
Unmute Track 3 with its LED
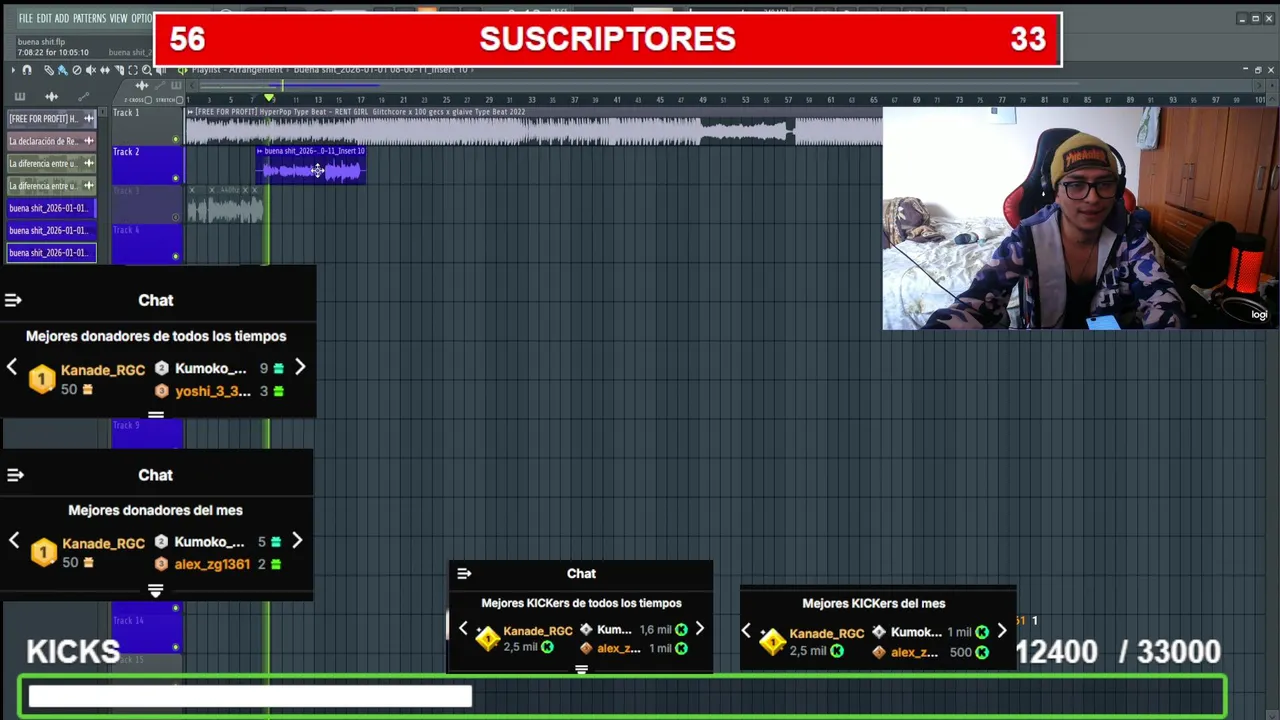tap(176, 217)
